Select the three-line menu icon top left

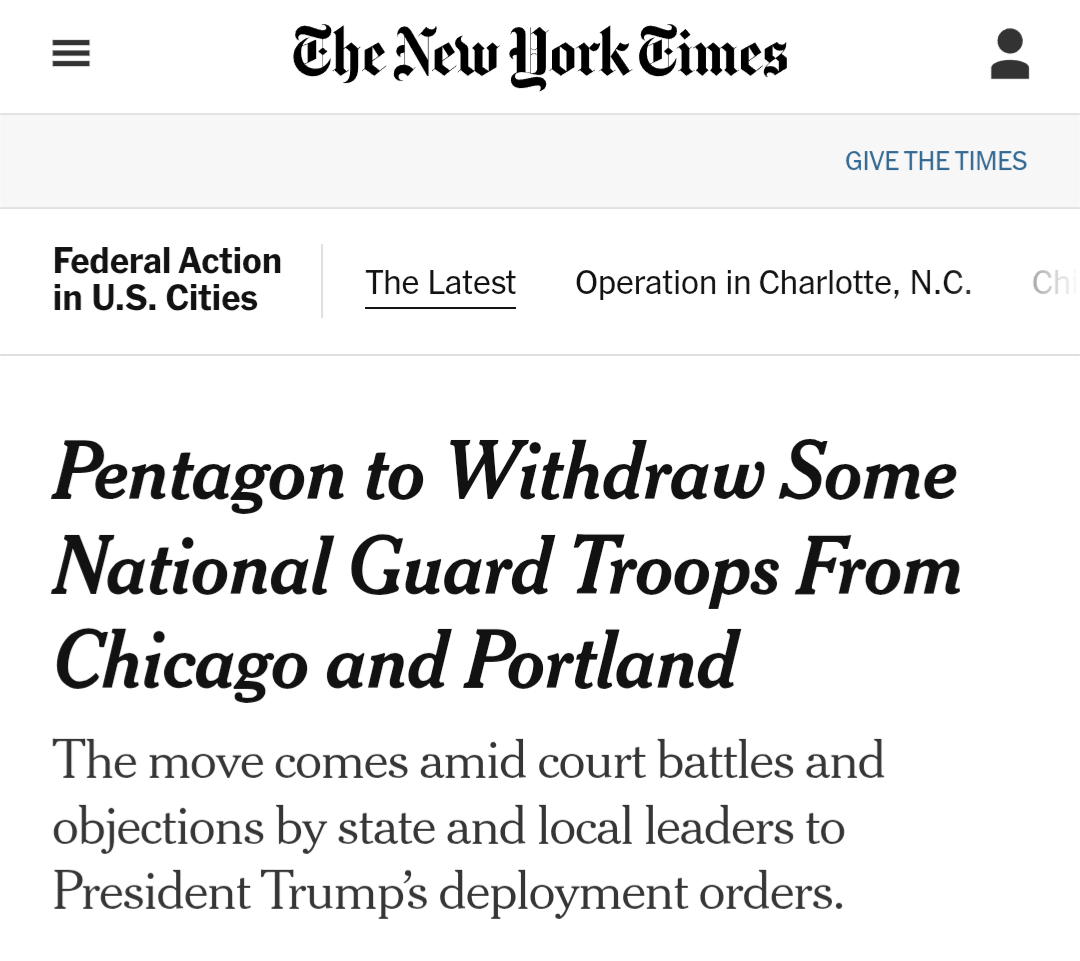point(70,53)
